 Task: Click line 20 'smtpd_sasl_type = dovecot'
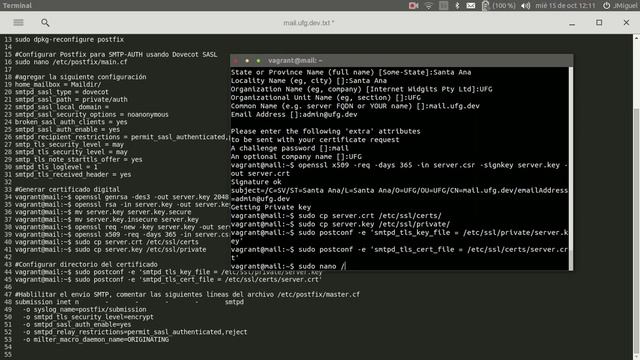click(x=62, y=92)
